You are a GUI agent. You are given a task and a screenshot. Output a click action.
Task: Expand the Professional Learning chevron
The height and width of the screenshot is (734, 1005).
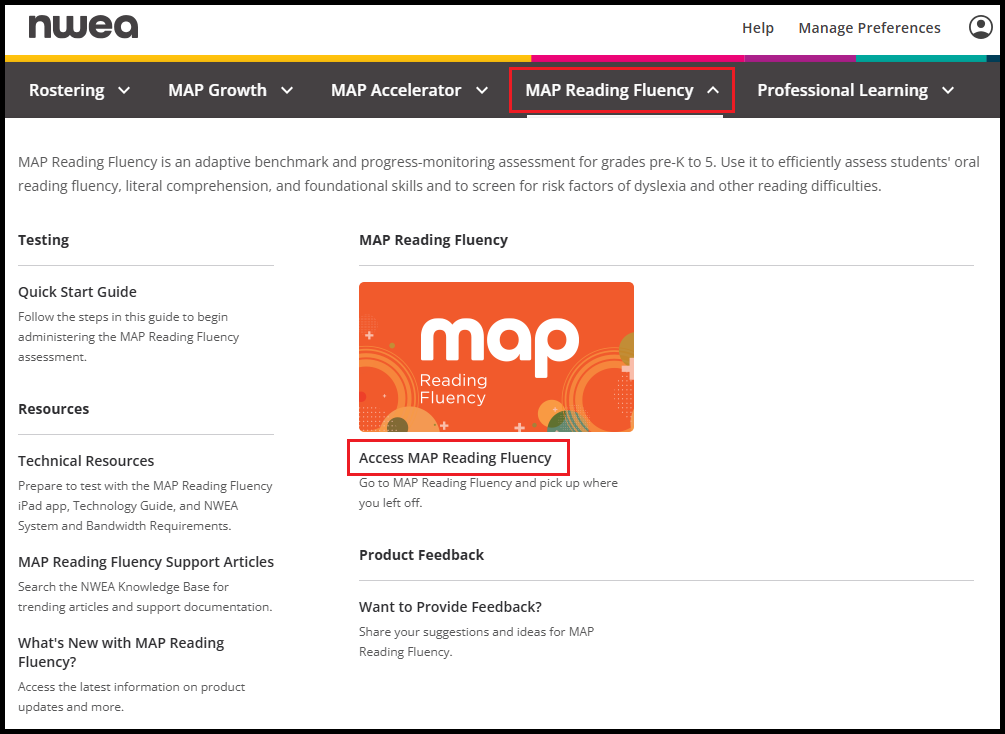(948, 90)
